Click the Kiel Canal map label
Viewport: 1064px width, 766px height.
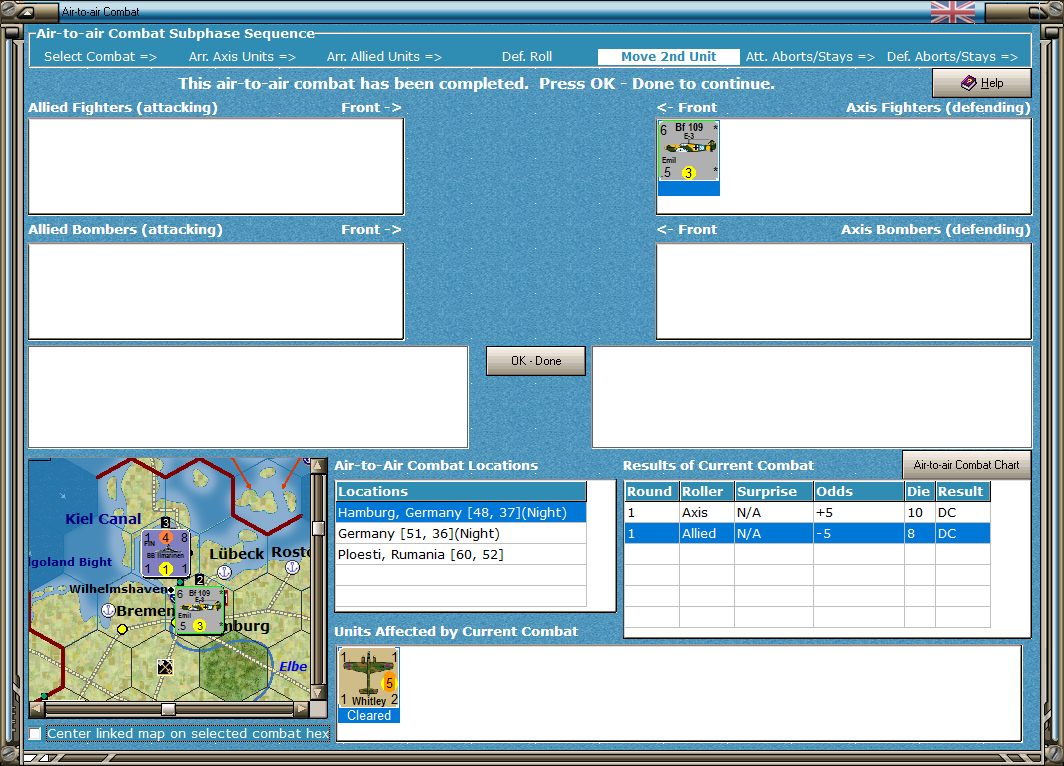[103, 519]
